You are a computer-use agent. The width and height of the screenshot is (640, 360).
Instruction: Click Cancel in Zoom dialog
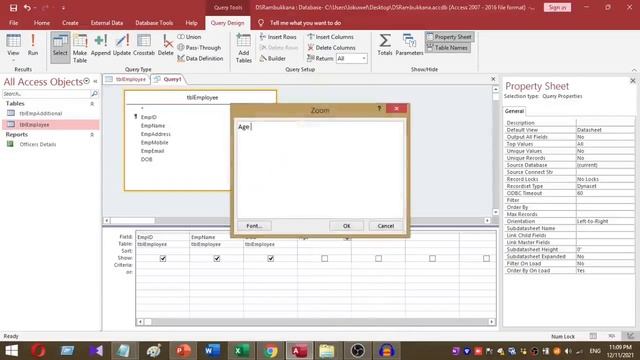386,226
